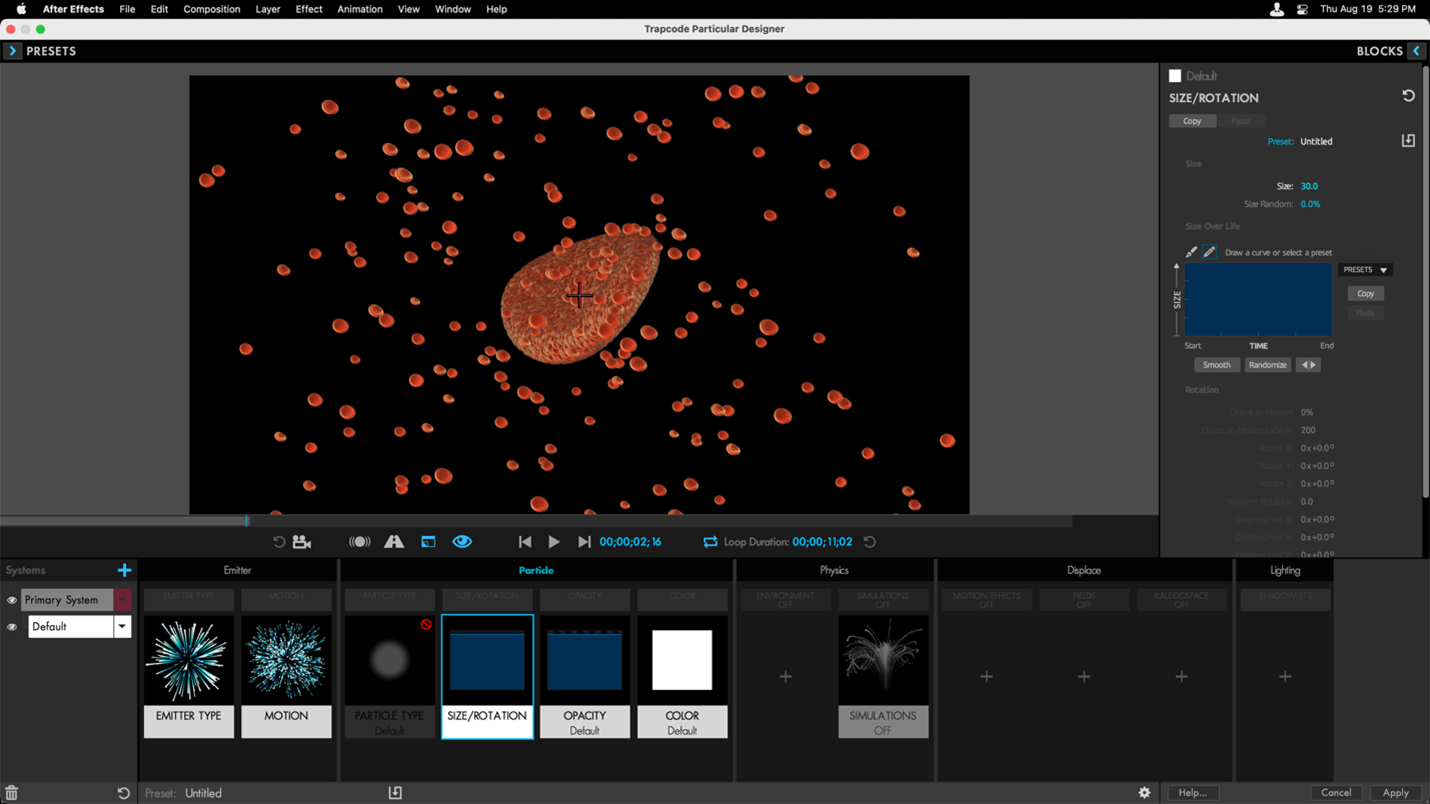Randomize the Size Over Life curve
The width and height of the screenshot is (1430, 804).
point(1267,365)
